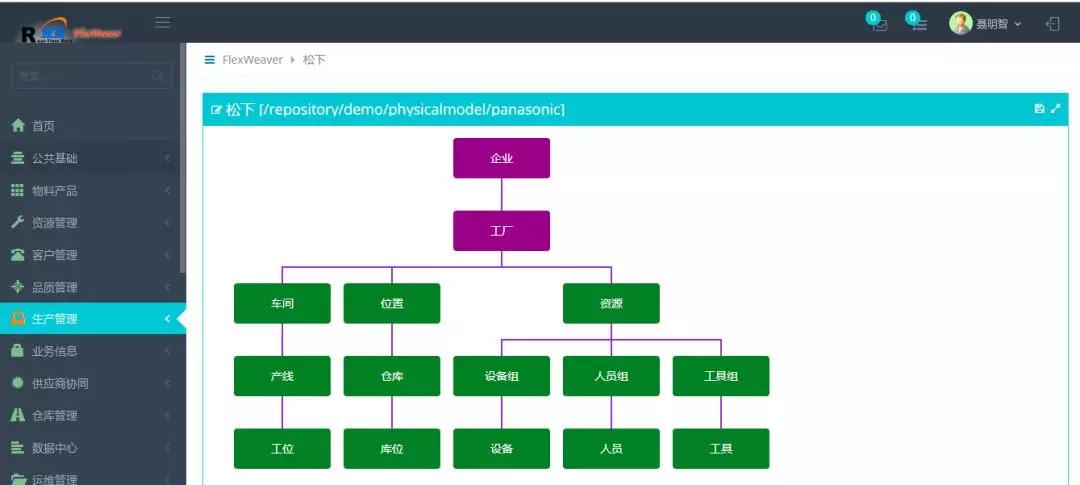
Task: Select the 企业 node in diagram
Action: 501,158
